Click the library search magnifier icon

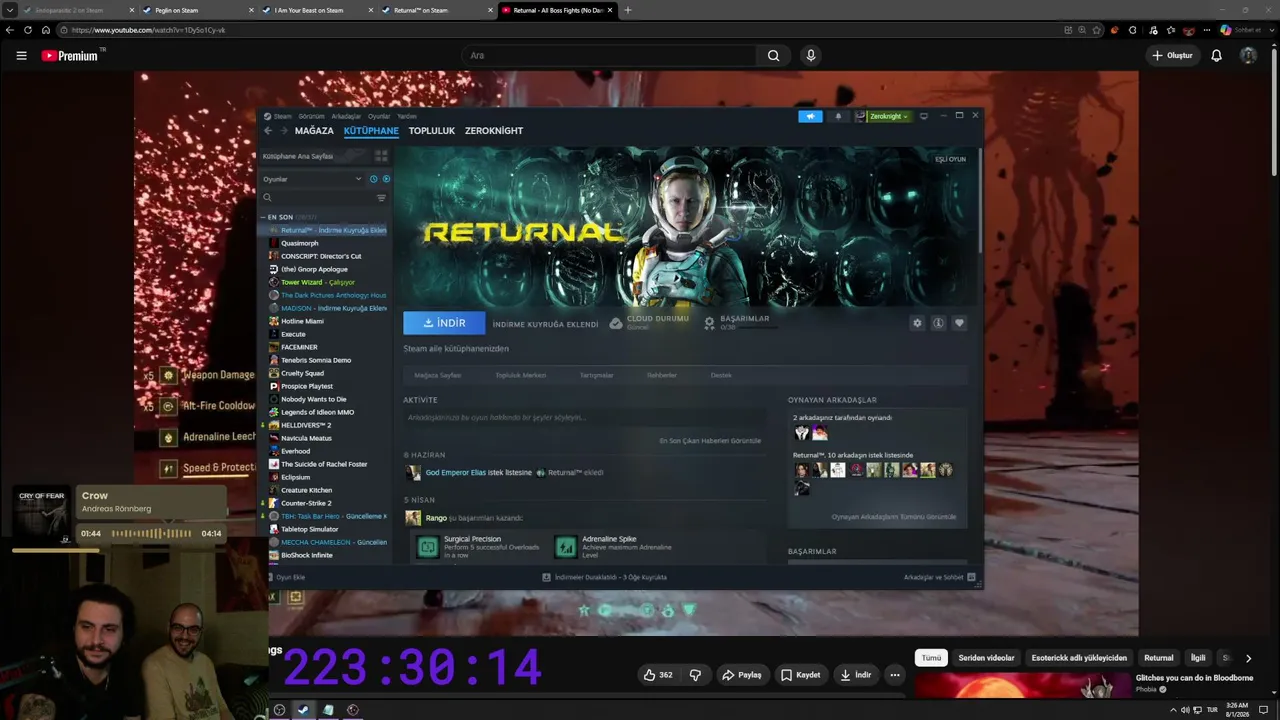click(267, 198)
